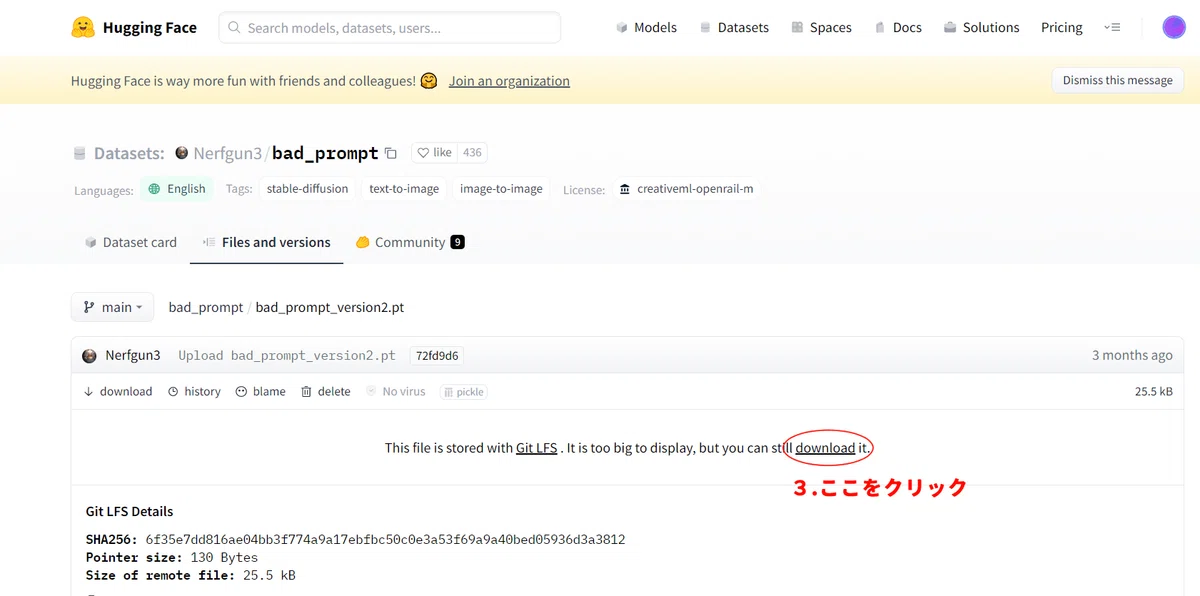Select the stable-diffusion tag
1200x596 pixels.
307,188
